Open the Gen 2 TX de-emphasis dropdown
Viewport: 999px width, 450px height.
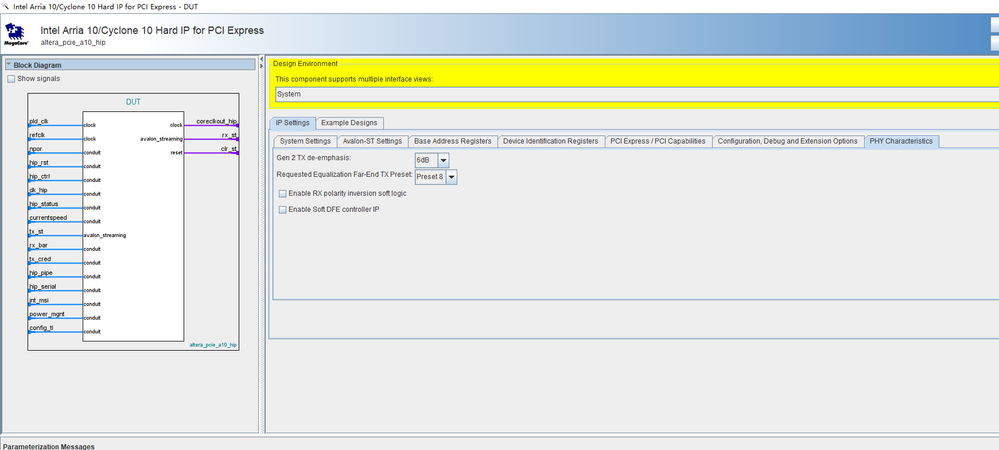tap(443, 160)
